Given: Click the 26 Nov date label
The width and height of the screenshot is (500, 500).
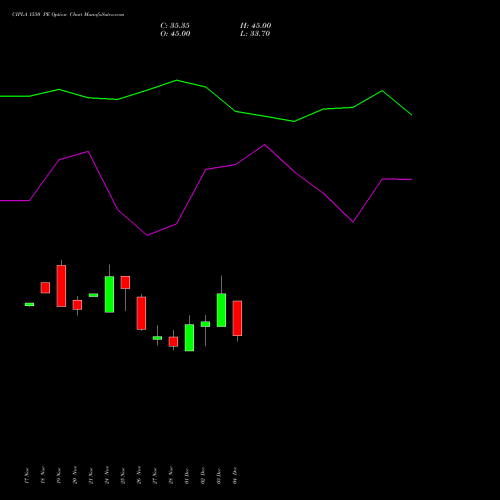Looking at the screenshot, I should coord(139,475).
